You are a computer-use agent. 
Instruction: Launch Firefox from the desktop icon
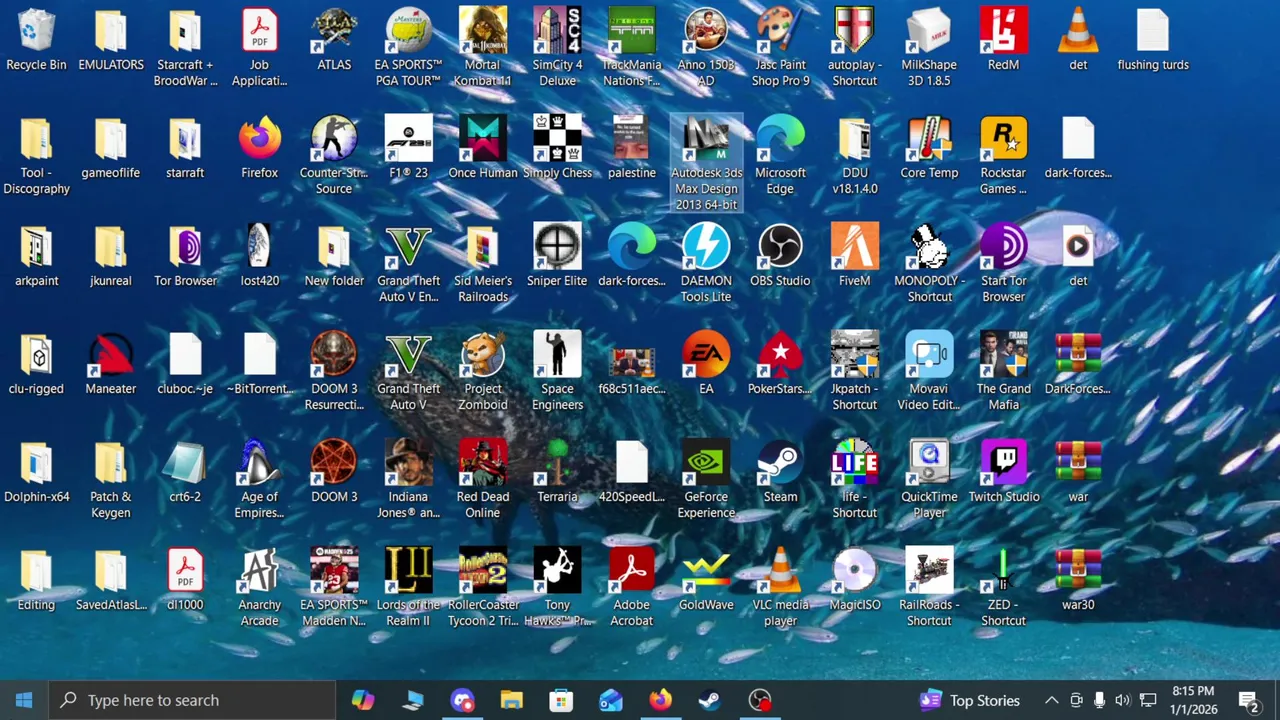pos(260,148)
